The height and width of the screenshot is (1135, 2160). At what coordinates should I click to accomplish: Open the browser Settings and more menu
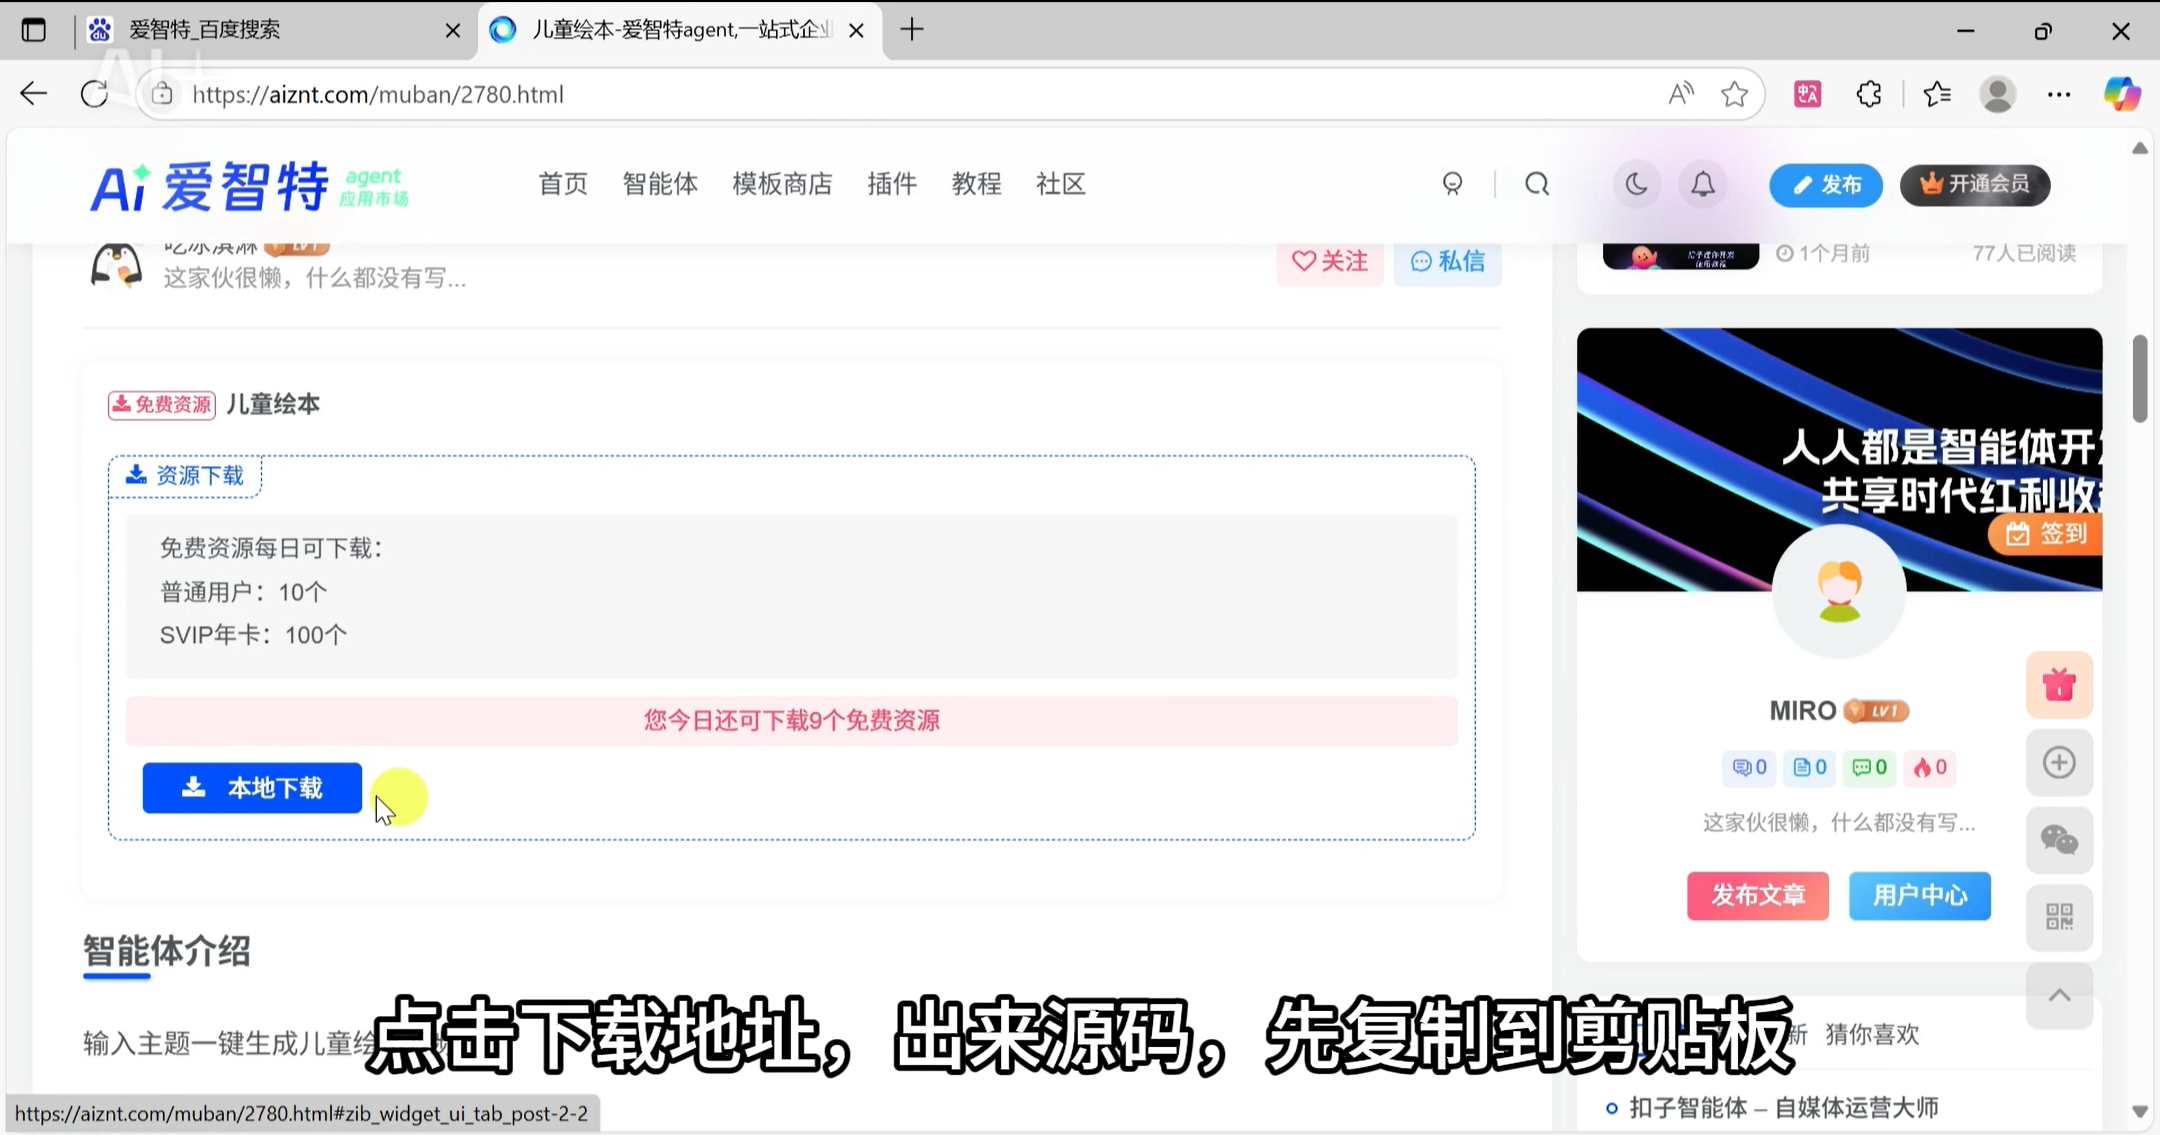point(2059,93)
